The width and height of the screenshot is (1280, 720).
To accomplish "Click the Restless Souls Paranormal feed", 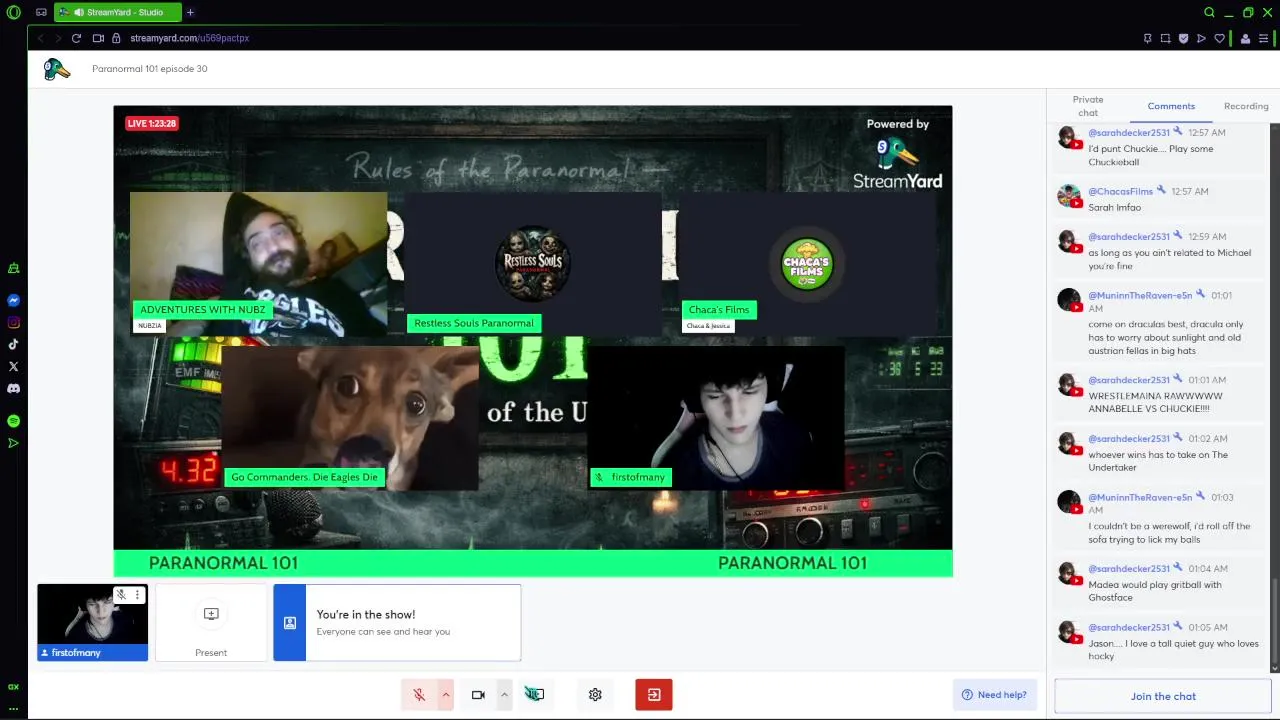I will (x=532, y=265).
